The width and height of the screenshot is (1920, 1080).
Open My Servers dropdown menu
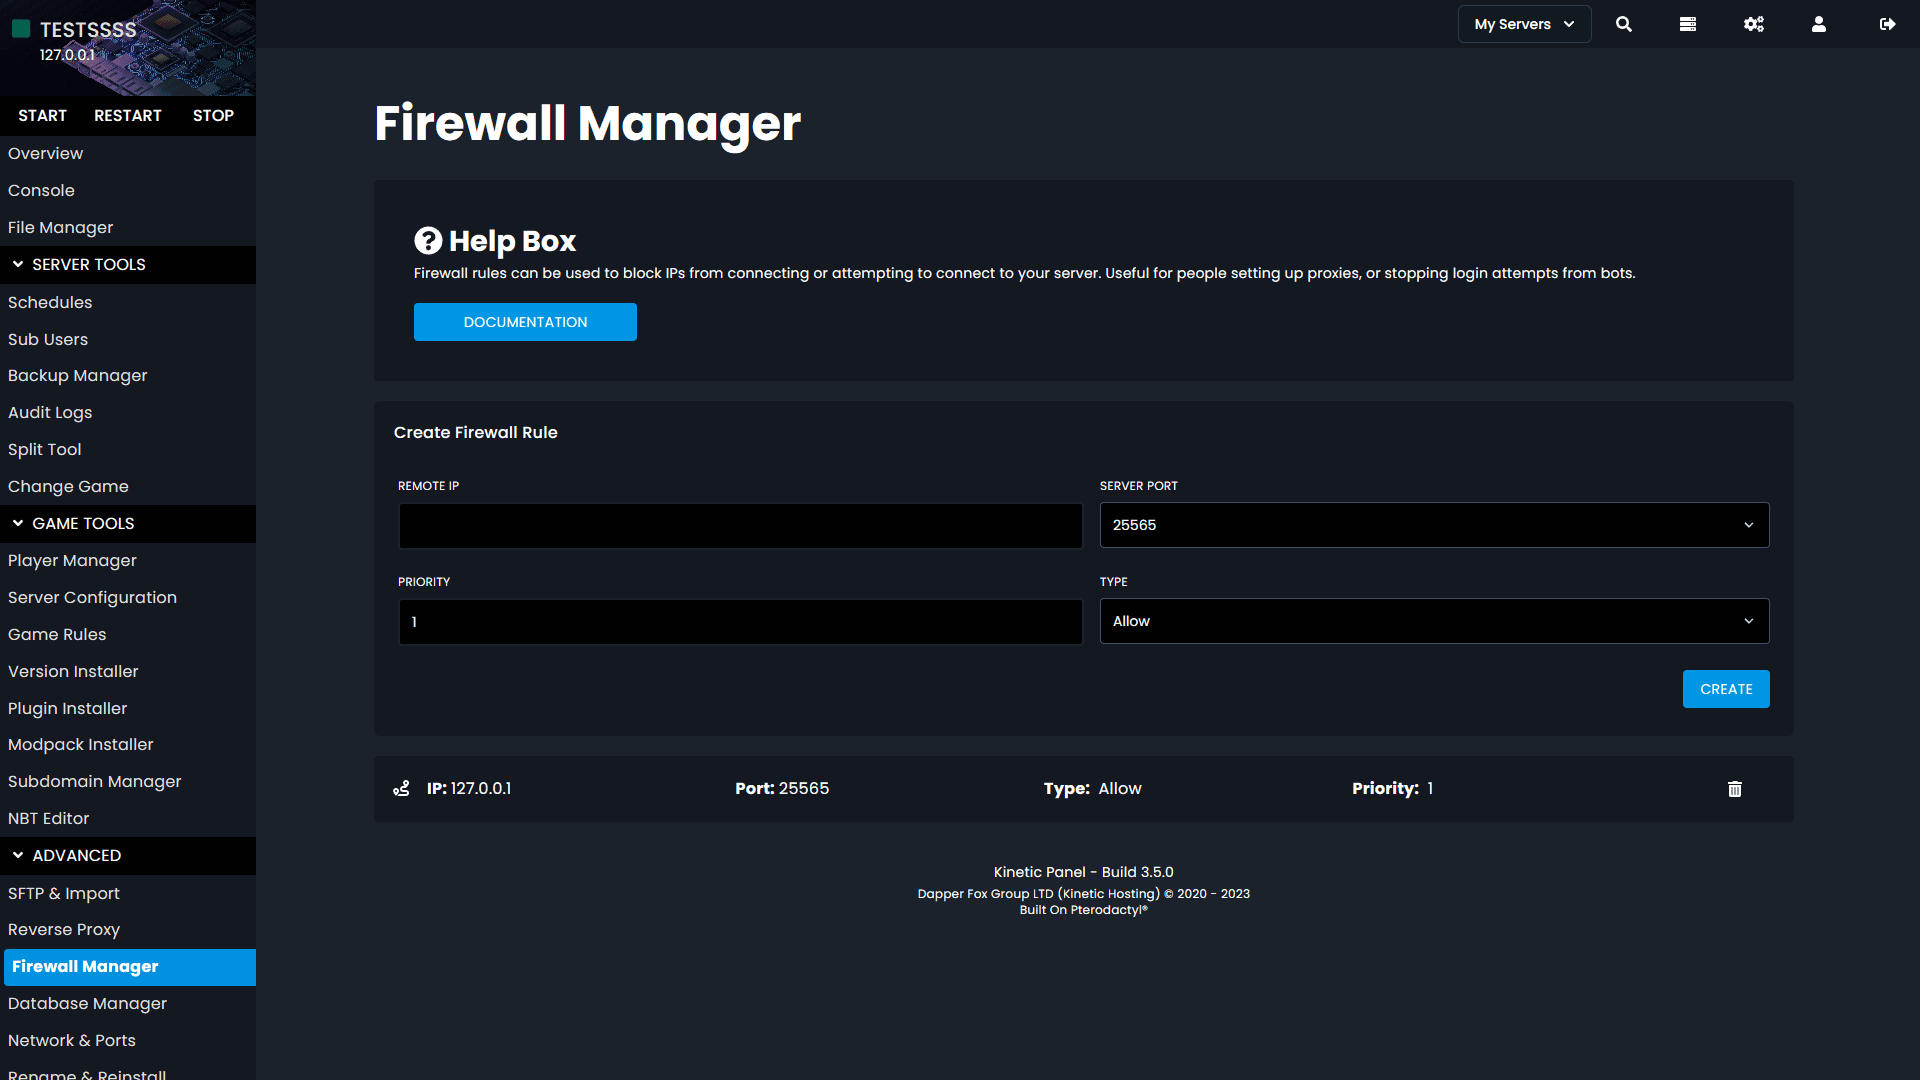(1522, 24)
